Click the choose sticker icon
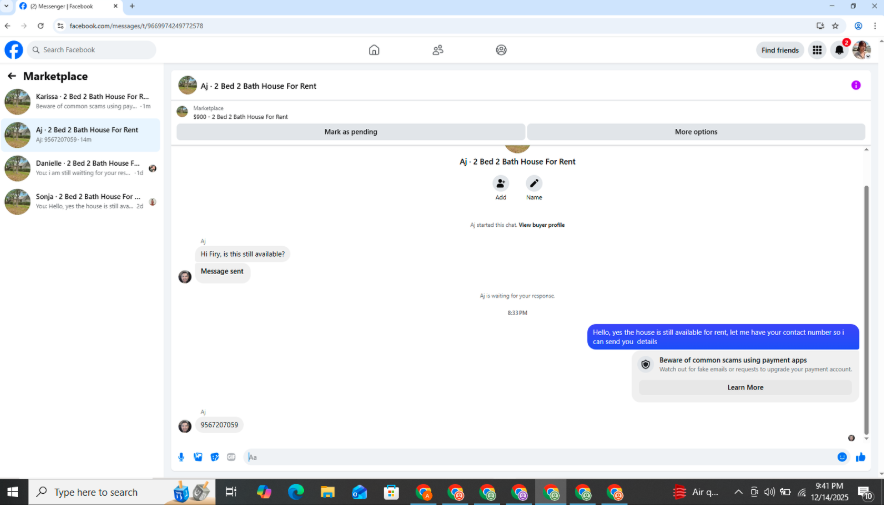 pos(215,457)
